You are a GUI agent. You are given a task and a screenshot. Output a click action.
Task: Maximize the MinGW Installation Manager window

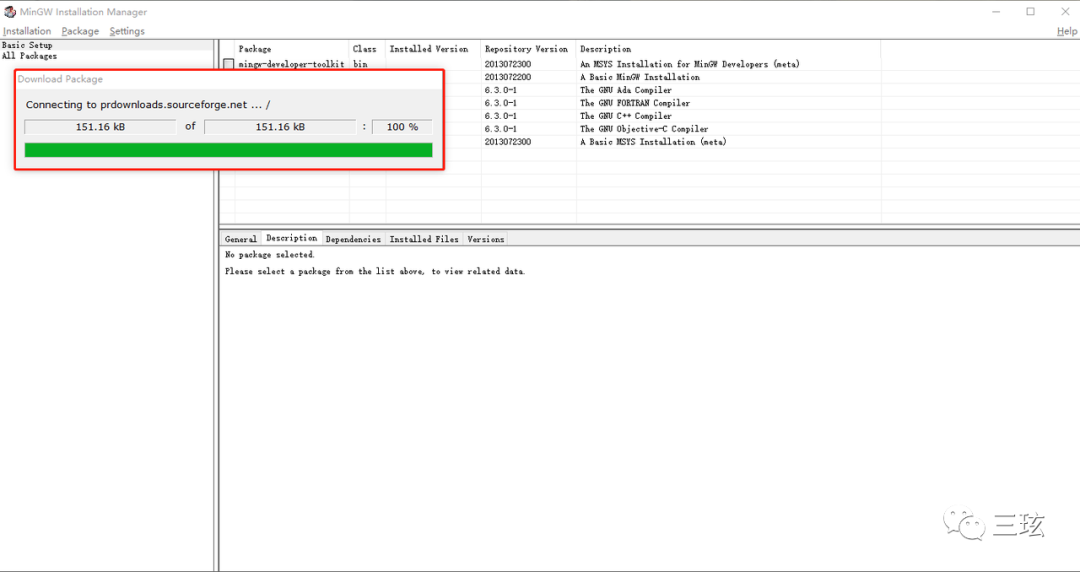(1030, 12)
